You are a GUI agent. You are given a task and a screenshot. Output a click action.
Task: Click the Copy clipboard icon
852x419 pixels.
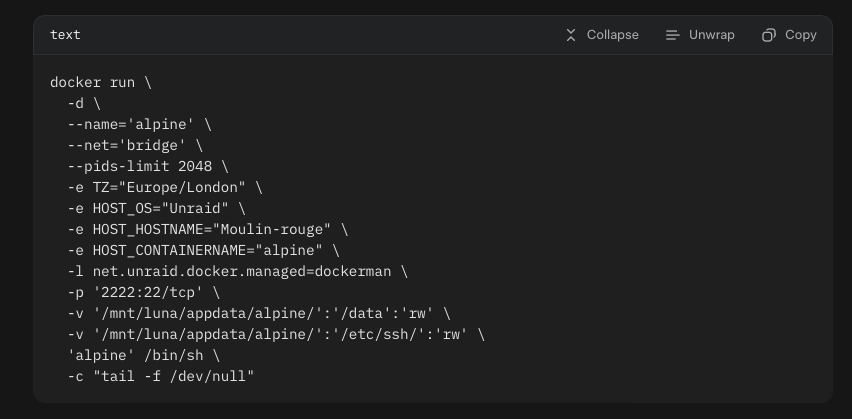pos(769,35)
